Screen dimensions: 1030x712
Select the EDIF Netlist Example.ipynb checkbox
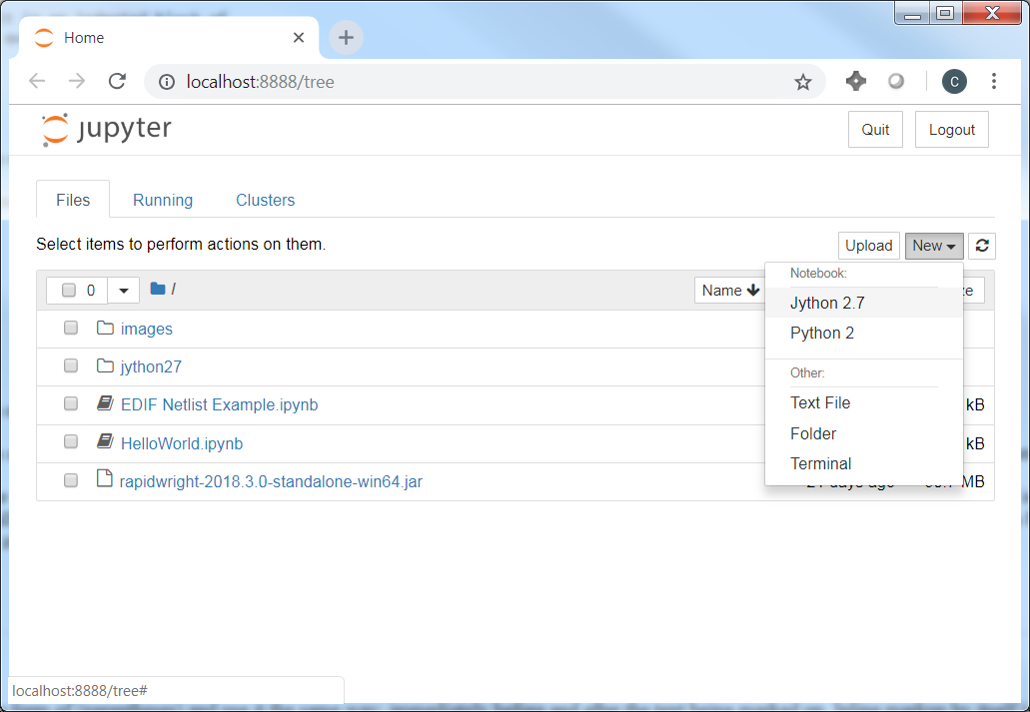[71, 404]
